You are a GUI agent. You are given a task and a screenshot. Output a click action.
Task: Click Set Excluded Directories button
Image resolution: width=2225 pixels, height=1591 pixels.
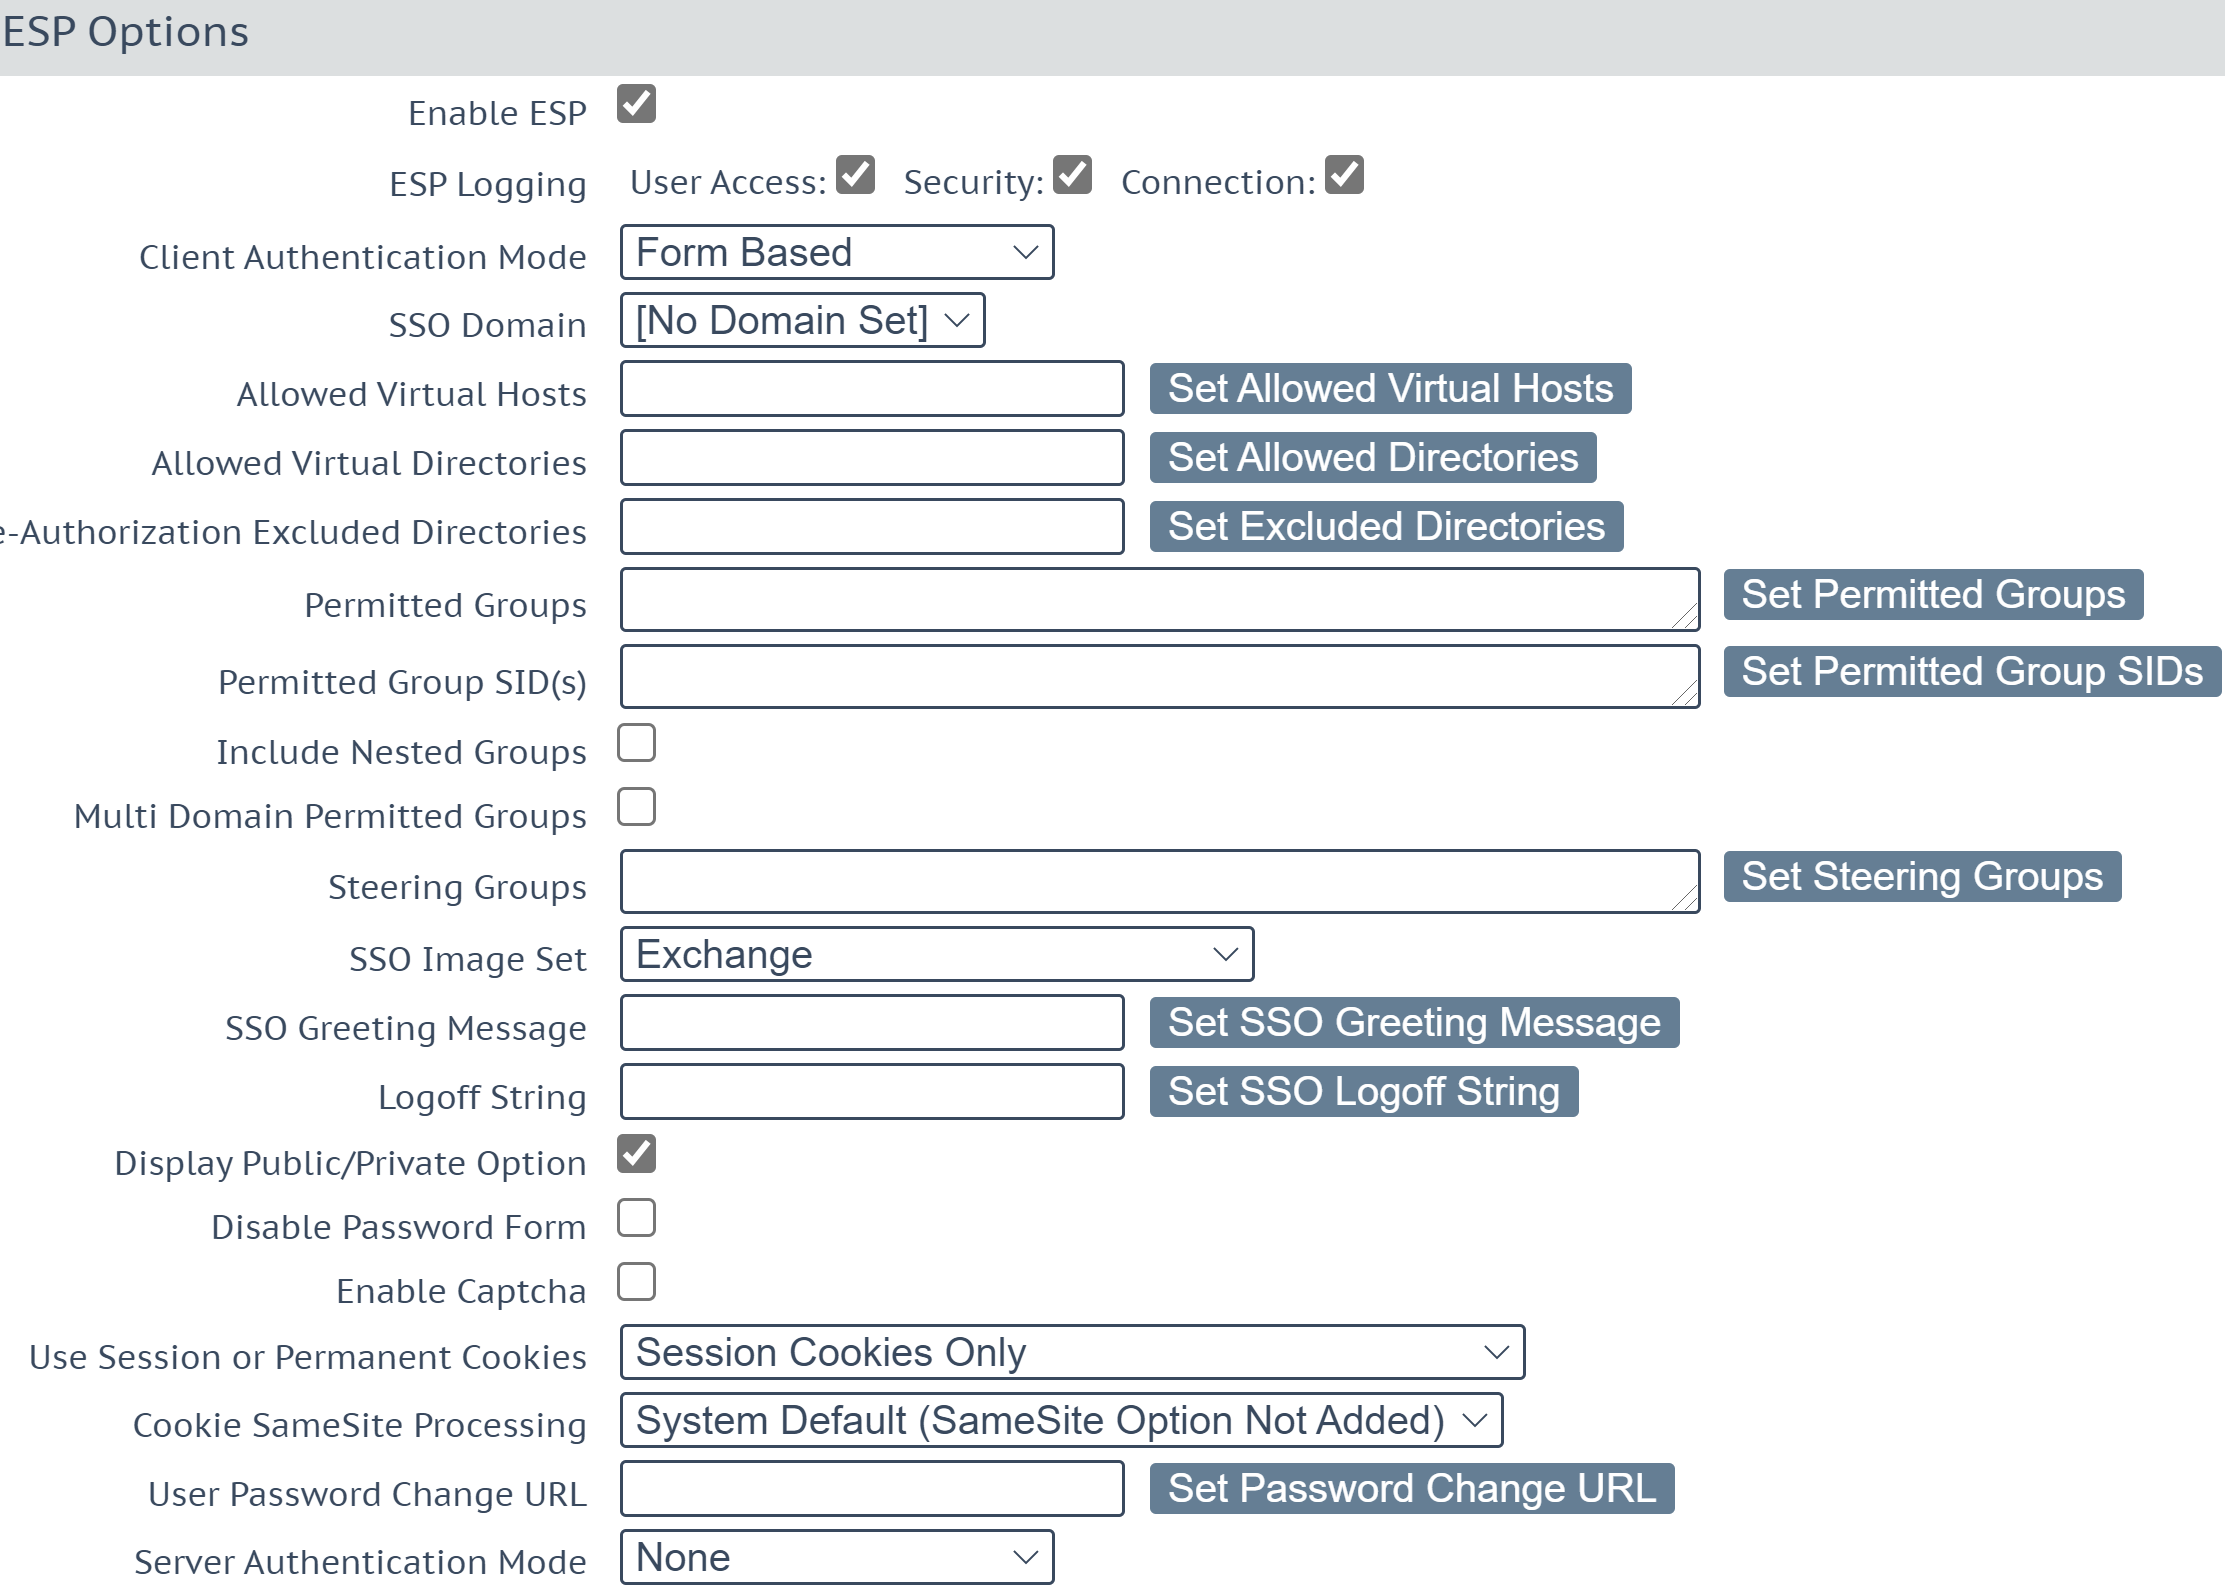coord(1386,526)
